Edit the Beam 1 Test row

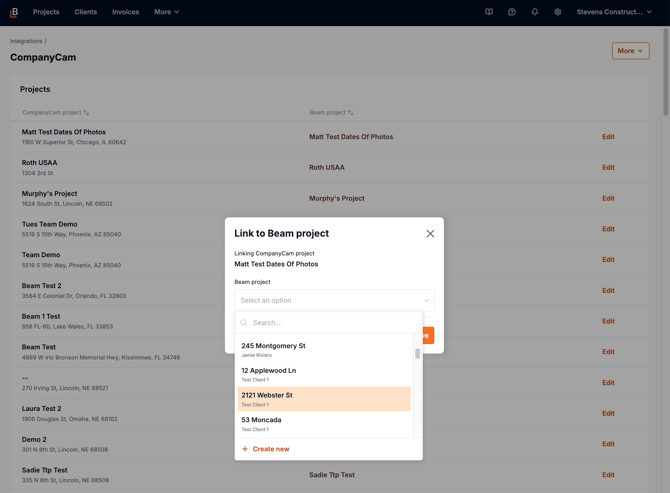tap(608, 321)
